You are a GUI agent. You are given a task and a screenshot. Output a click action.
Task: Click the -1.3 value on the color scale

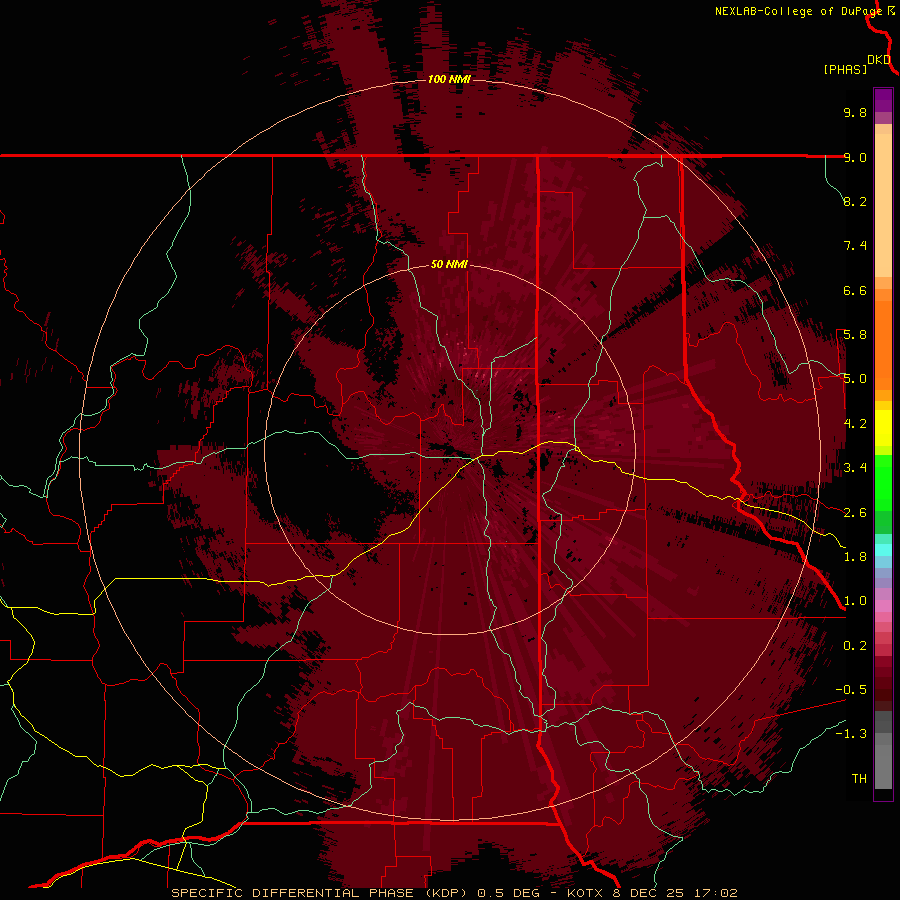point(851,734)
